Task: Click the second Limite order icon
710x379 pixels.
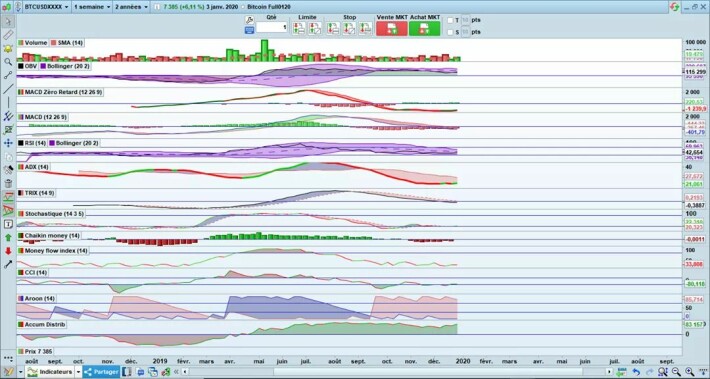Action: pyautogui.click(x=315, y=28)
